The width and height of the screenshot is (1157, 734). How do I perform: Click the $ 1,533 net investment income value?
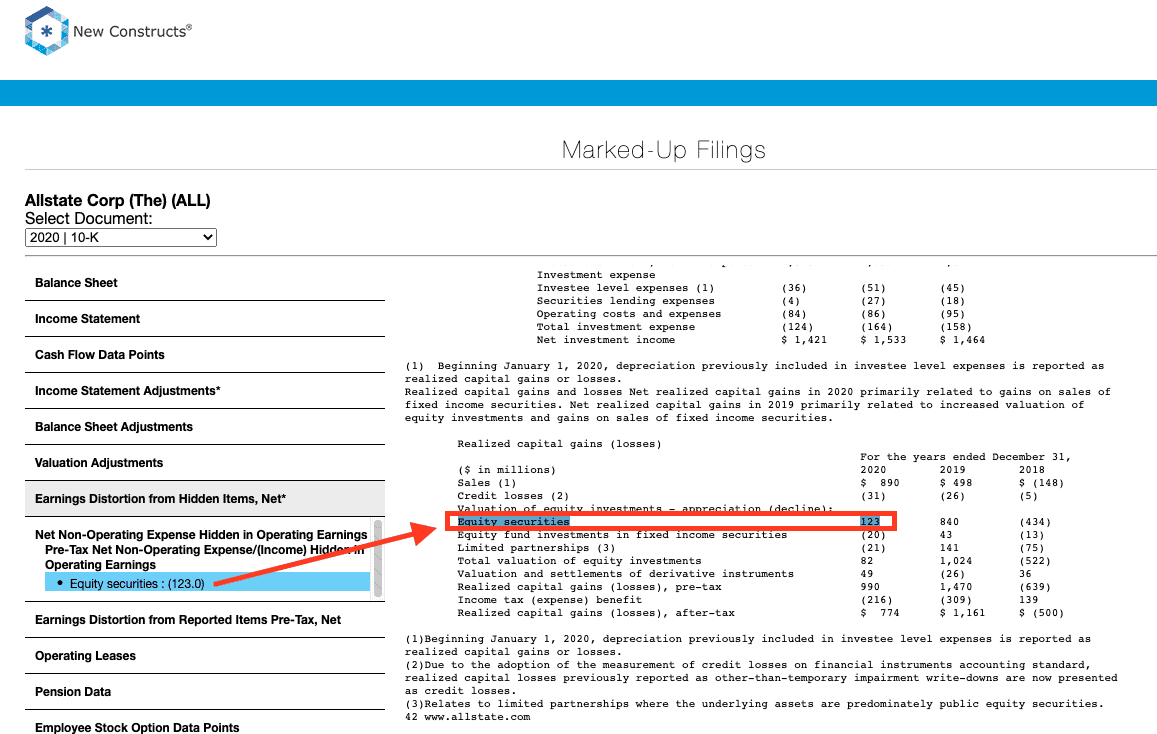click(883, 340)
